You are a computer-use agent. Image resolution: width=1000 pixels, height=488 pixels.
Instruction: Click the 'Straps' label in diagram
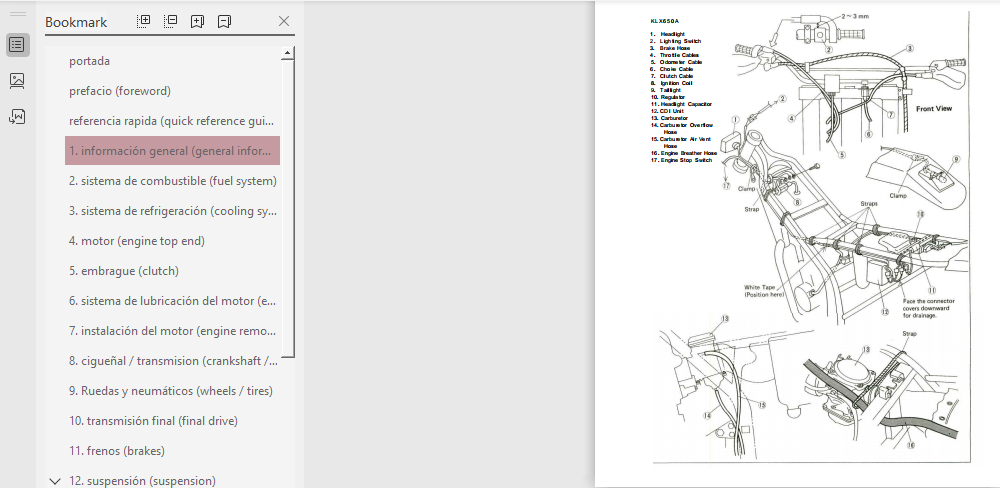coord(869,204)
